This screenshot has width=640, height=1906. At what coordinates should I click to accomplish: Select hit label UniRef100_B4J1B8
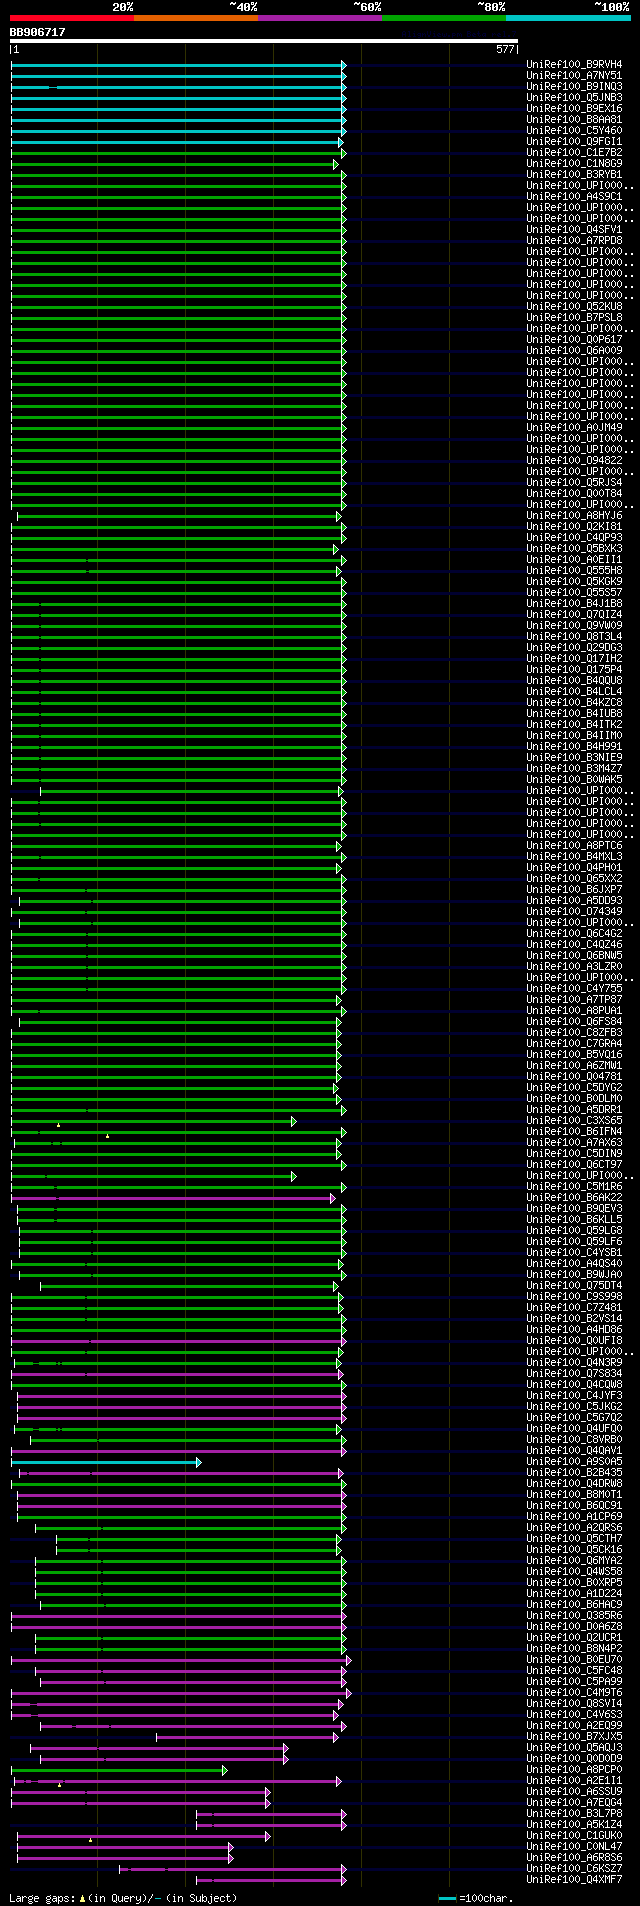(574, 603)
